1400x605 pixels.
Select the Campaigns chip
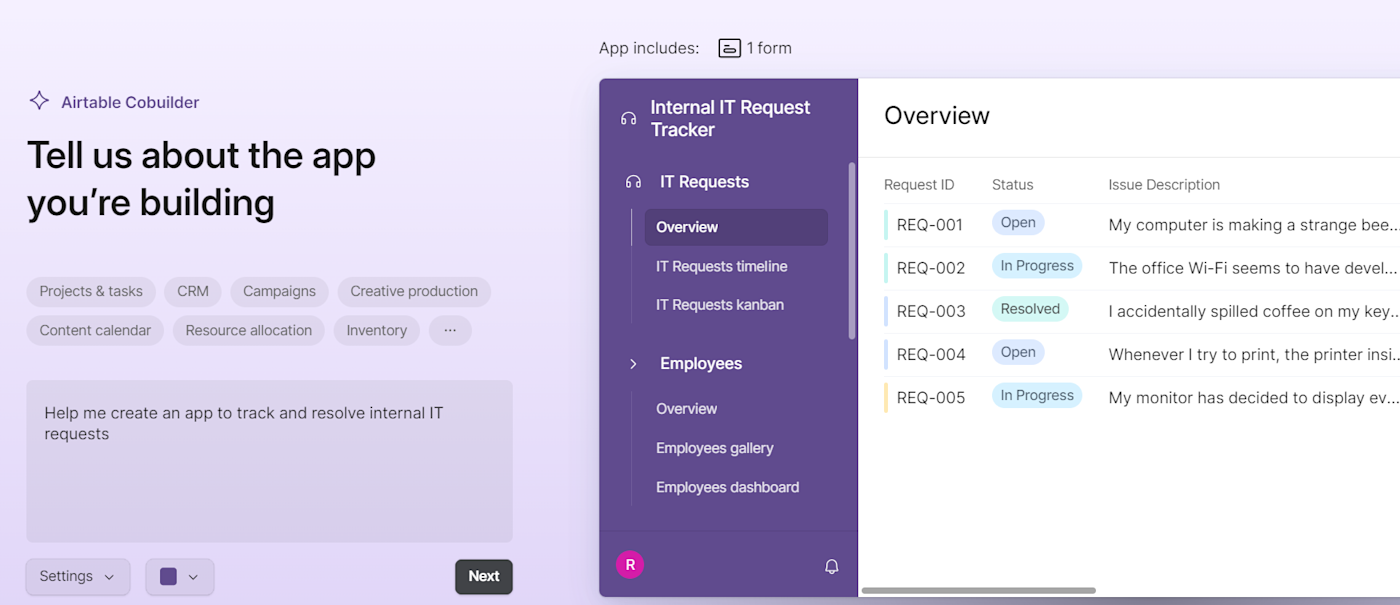(x=279, y=291)
